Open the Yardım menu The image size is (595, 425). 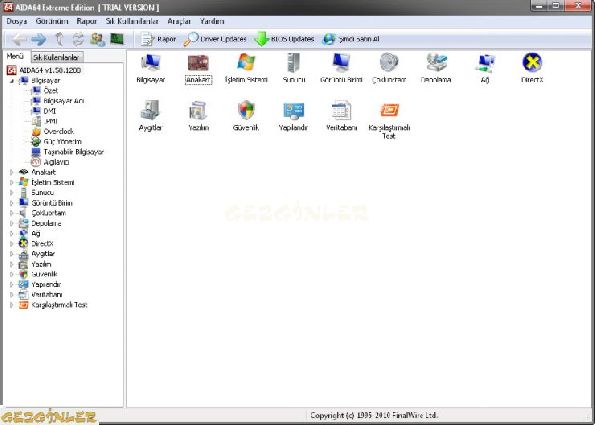pos(212,22)
